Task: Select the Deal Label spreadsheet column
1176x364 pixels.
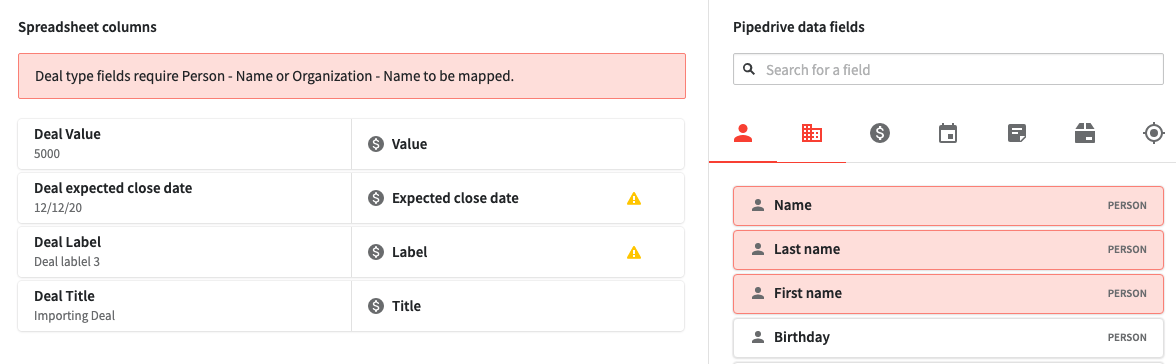Action: click(184, 252)
